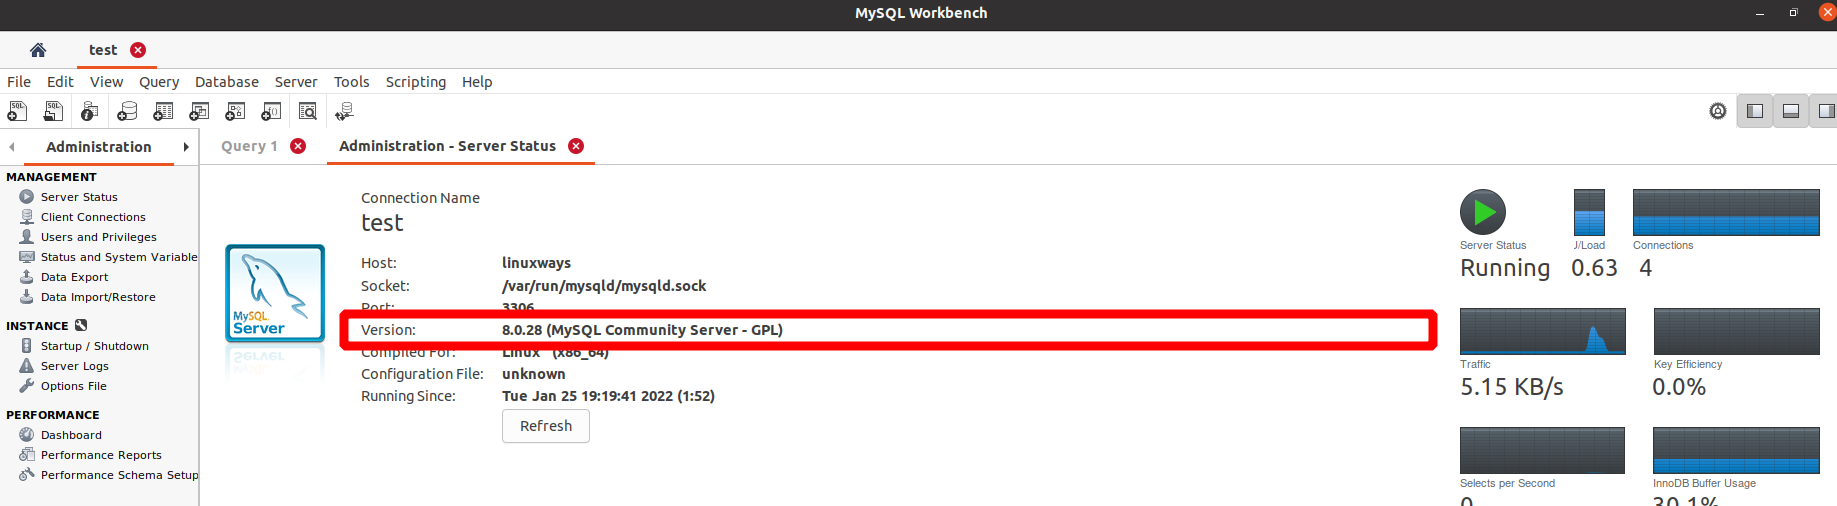Create a new schema icon

click(x=127, y=111)
